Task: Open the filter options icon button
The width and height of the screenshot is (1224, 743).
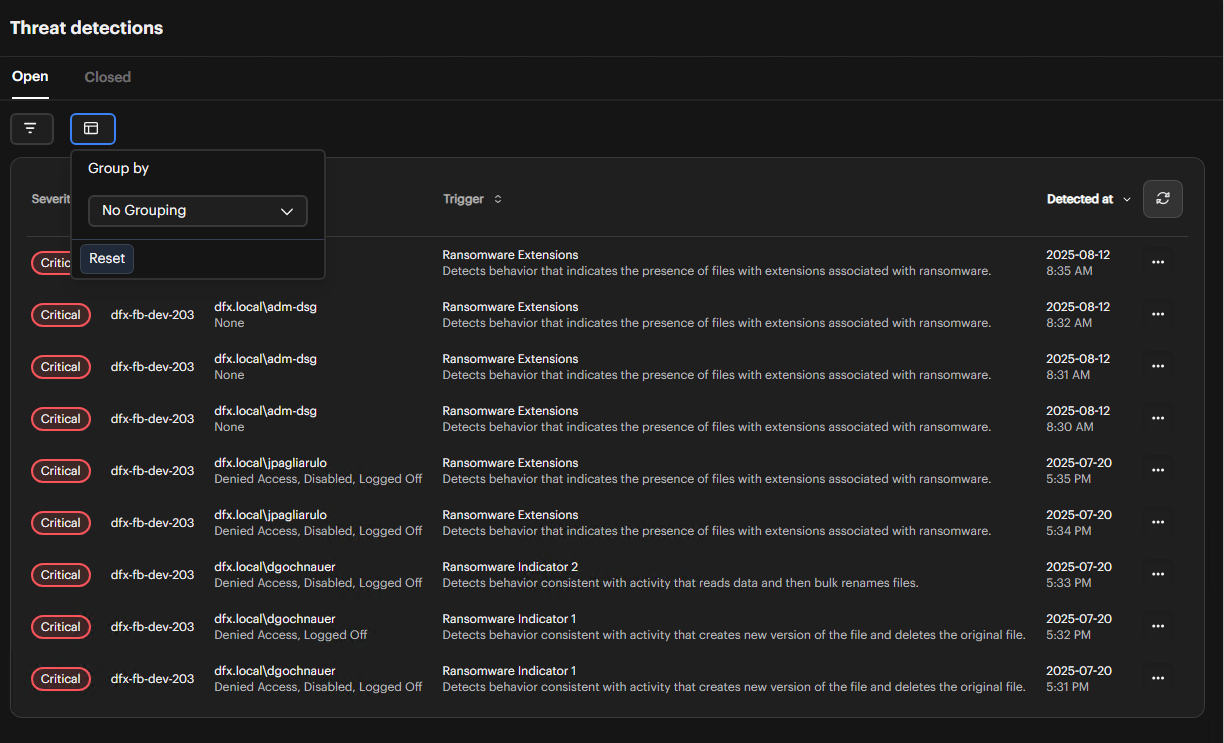Action: tap(31, 128)
